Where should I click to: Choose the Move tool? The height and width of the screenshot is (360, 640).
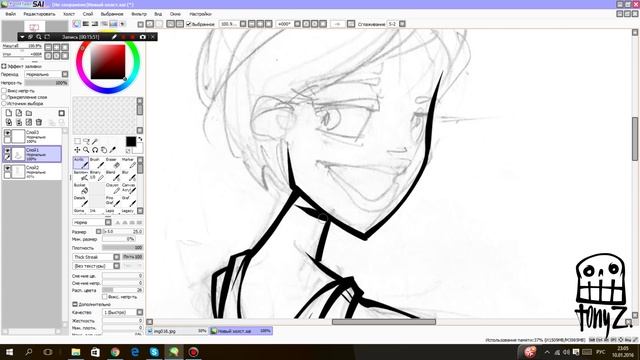coord(77,150)
